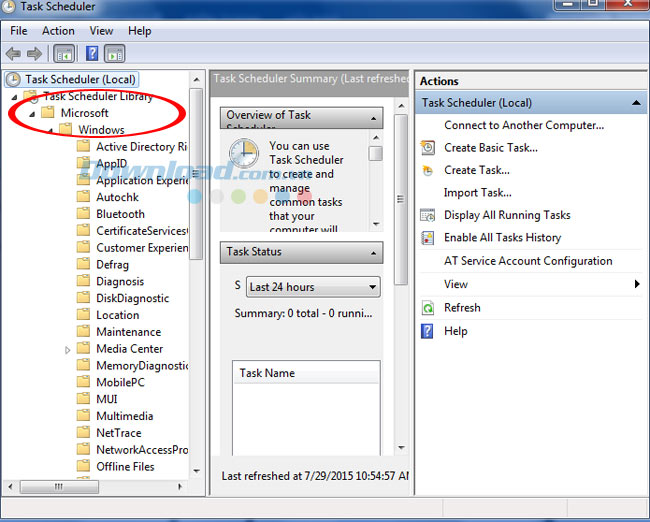The height and width of the screenshot is (522, 650).
Task: Expand the View submenu arrow
Action: coord(637,284)
